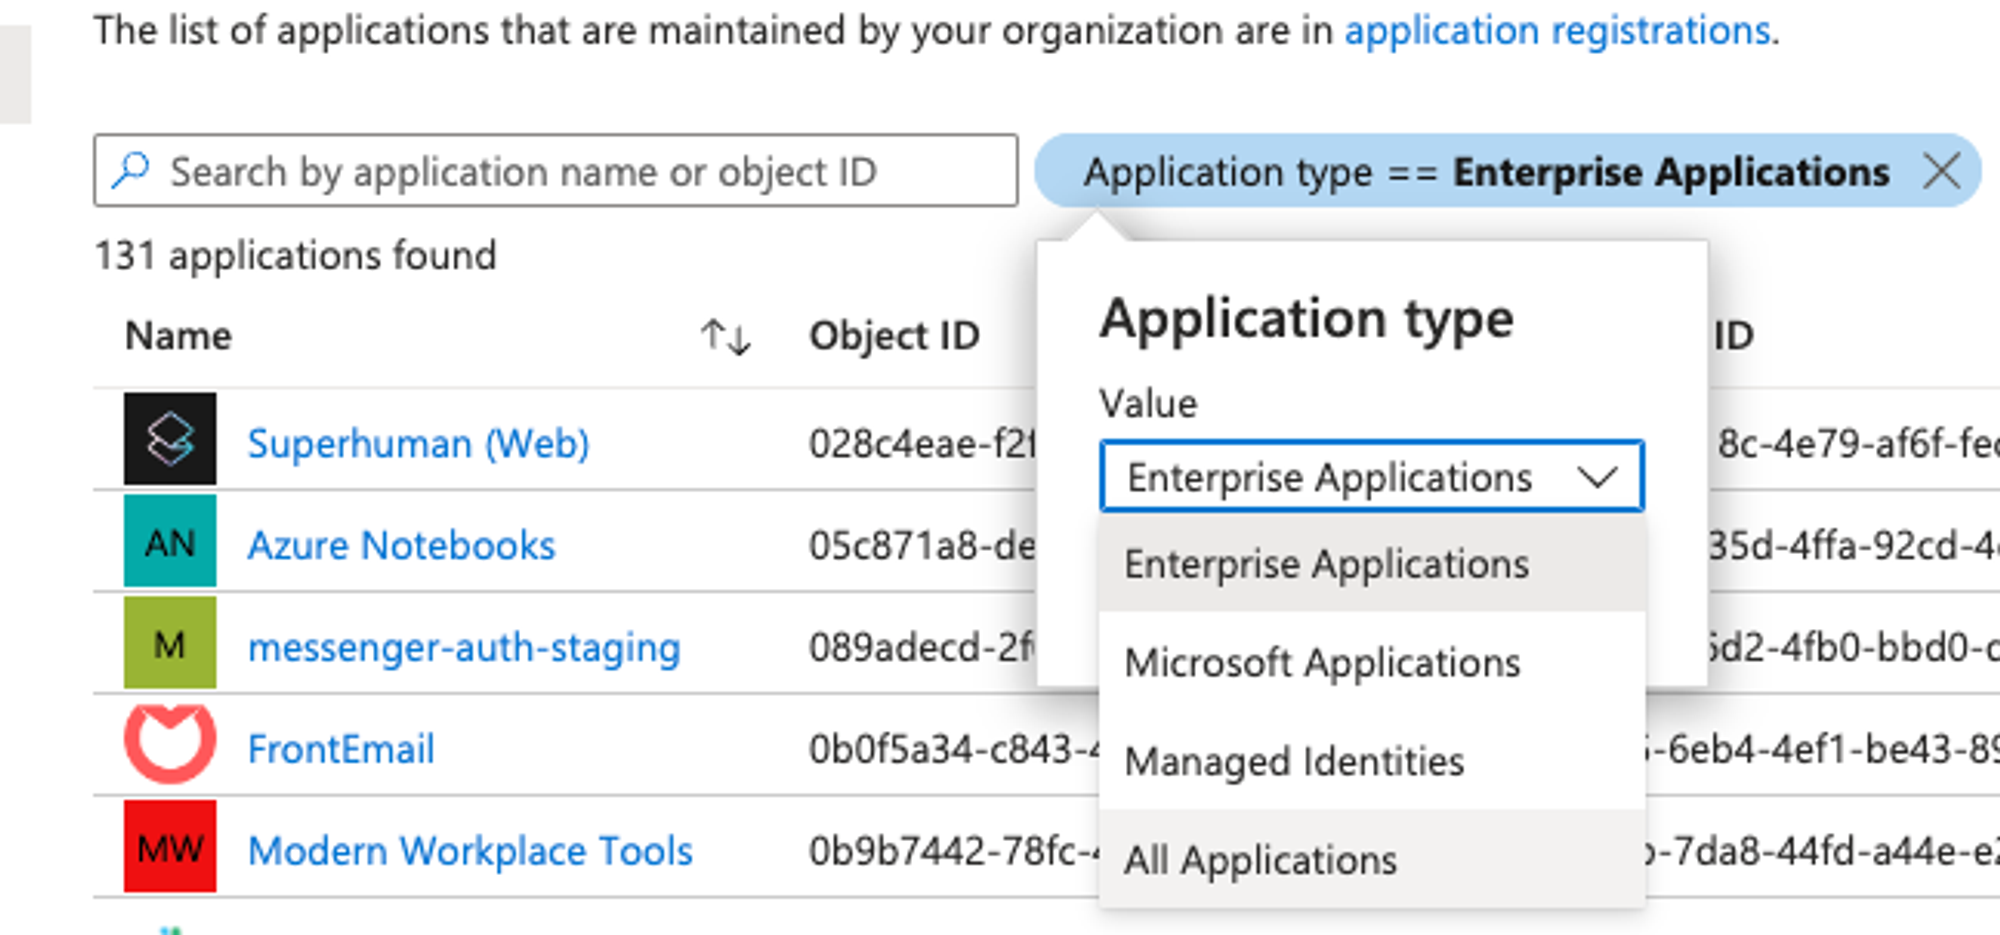
Task: Open messenger-auth-staging application
Action: pos(464,648)
